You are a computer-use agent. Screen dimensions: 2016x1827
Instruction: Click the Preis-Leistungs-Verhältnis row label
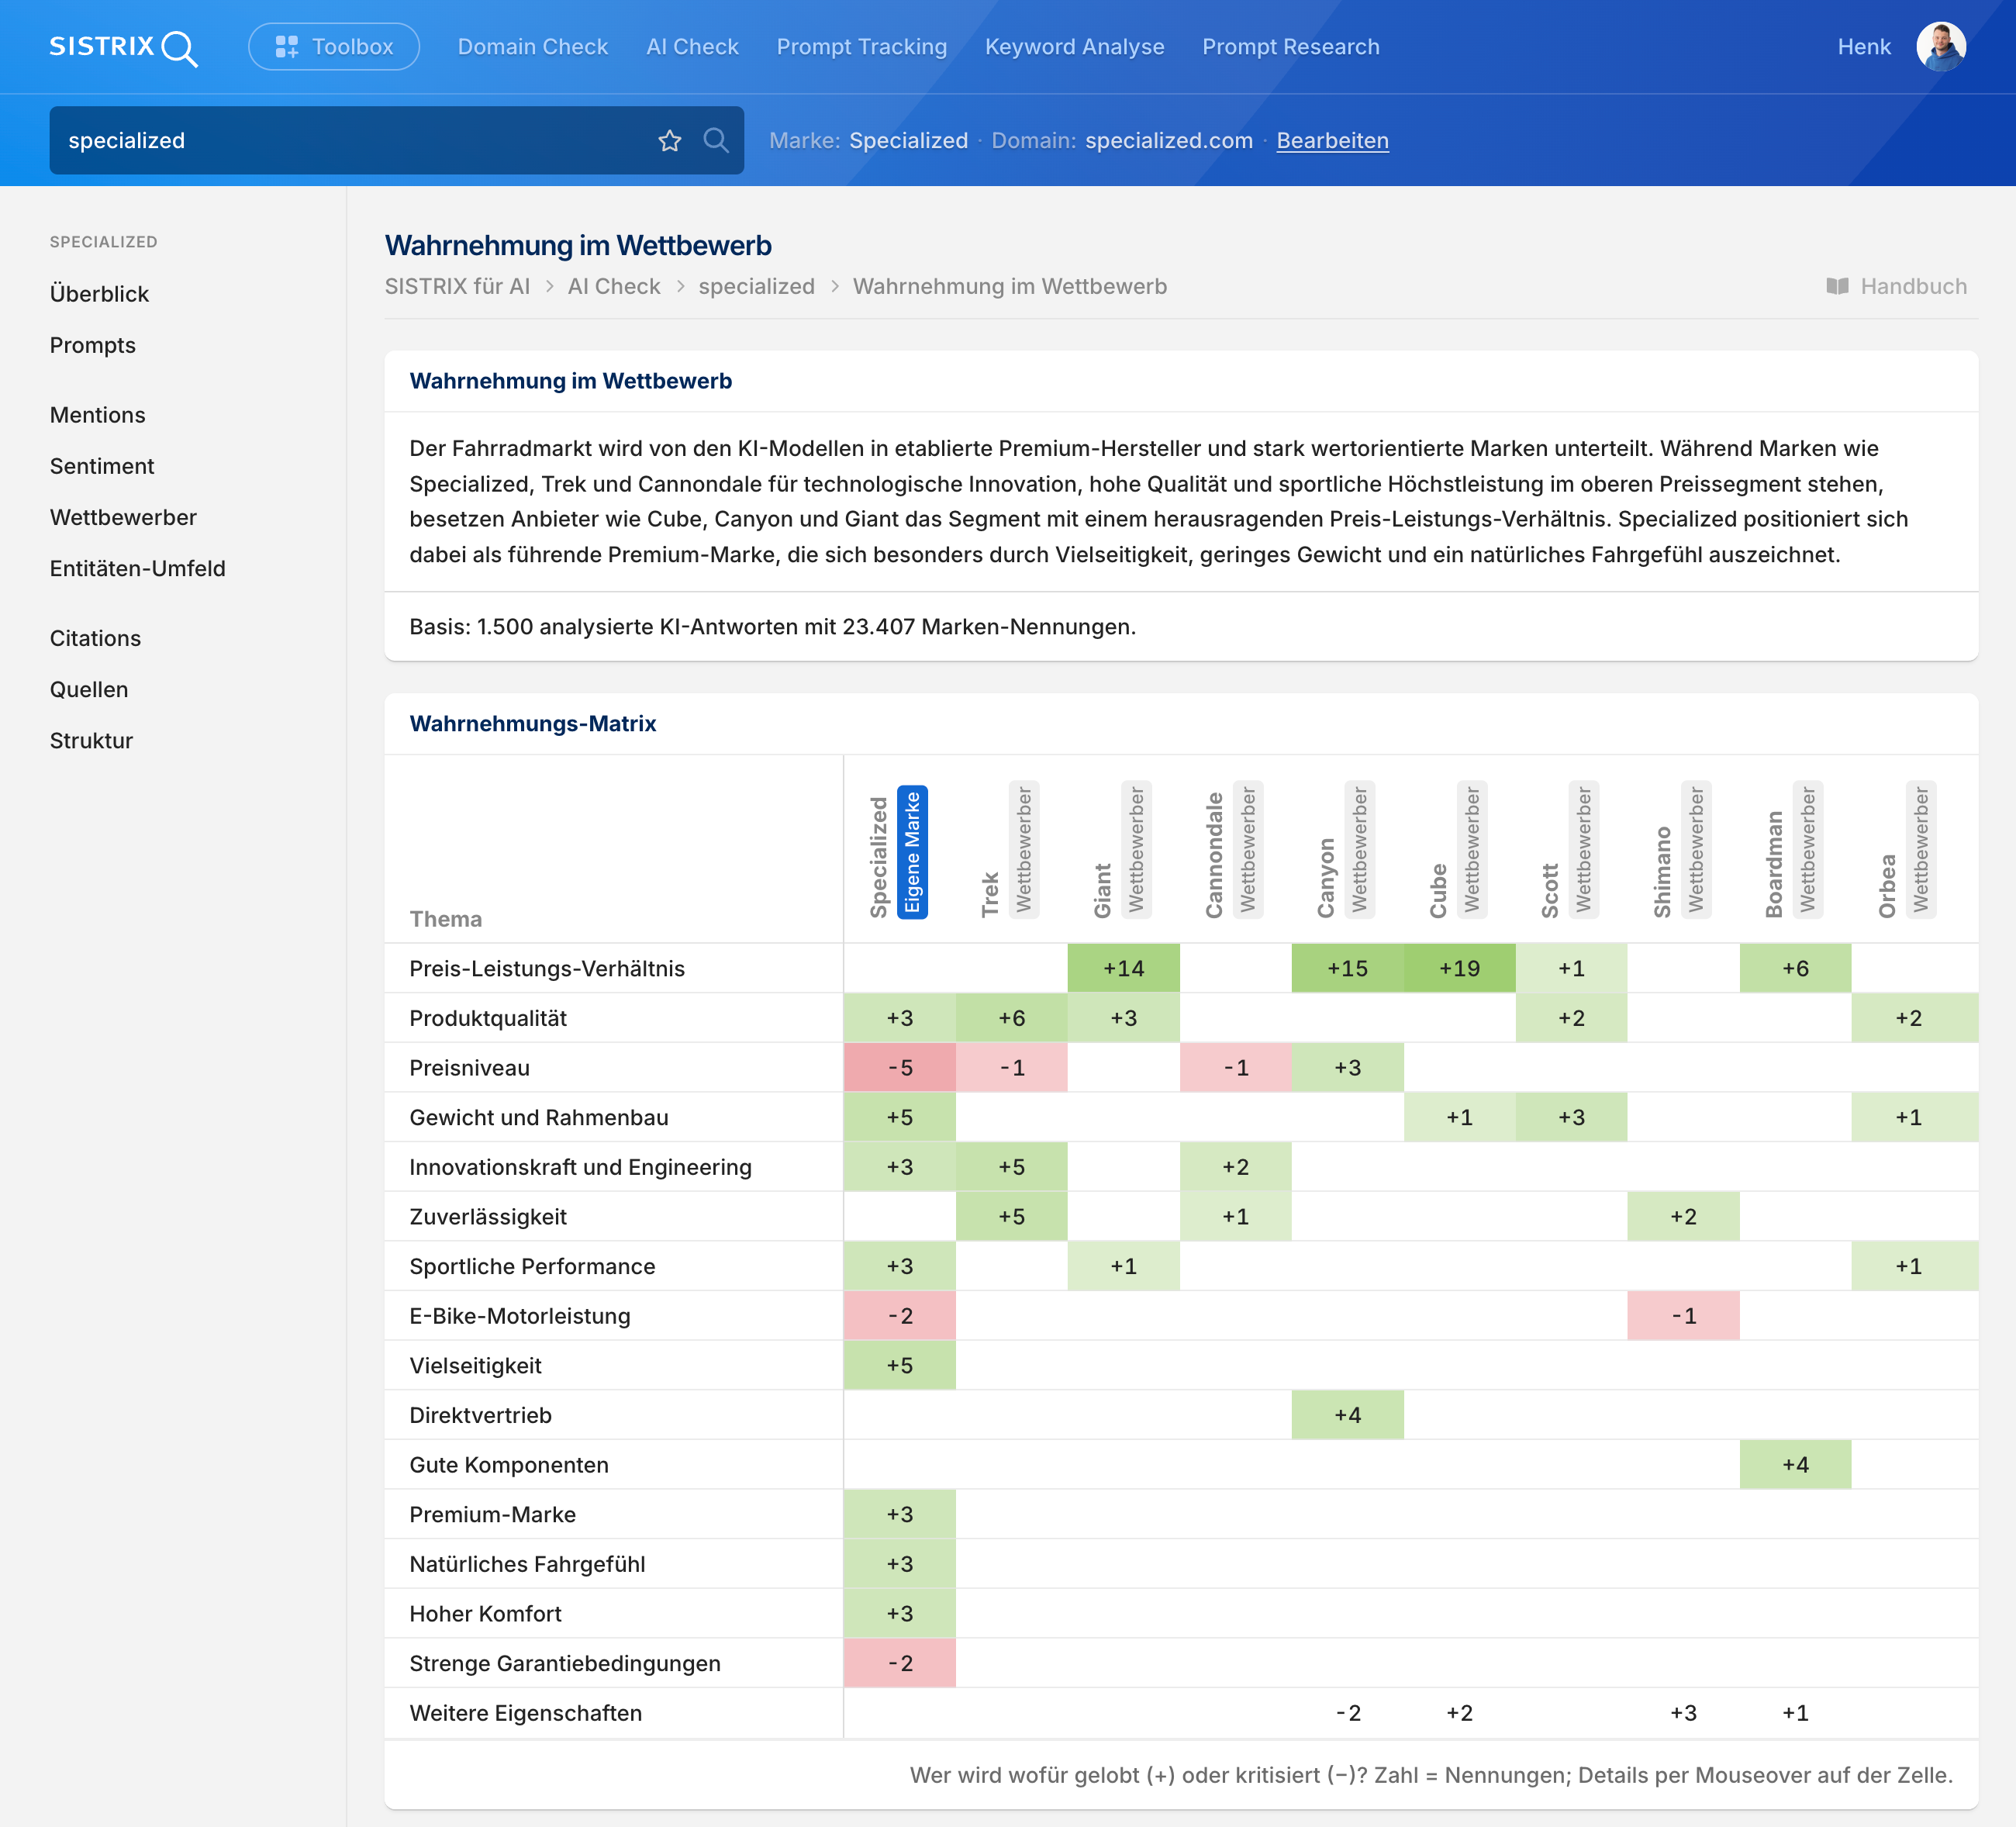click(x=547, y=968)
